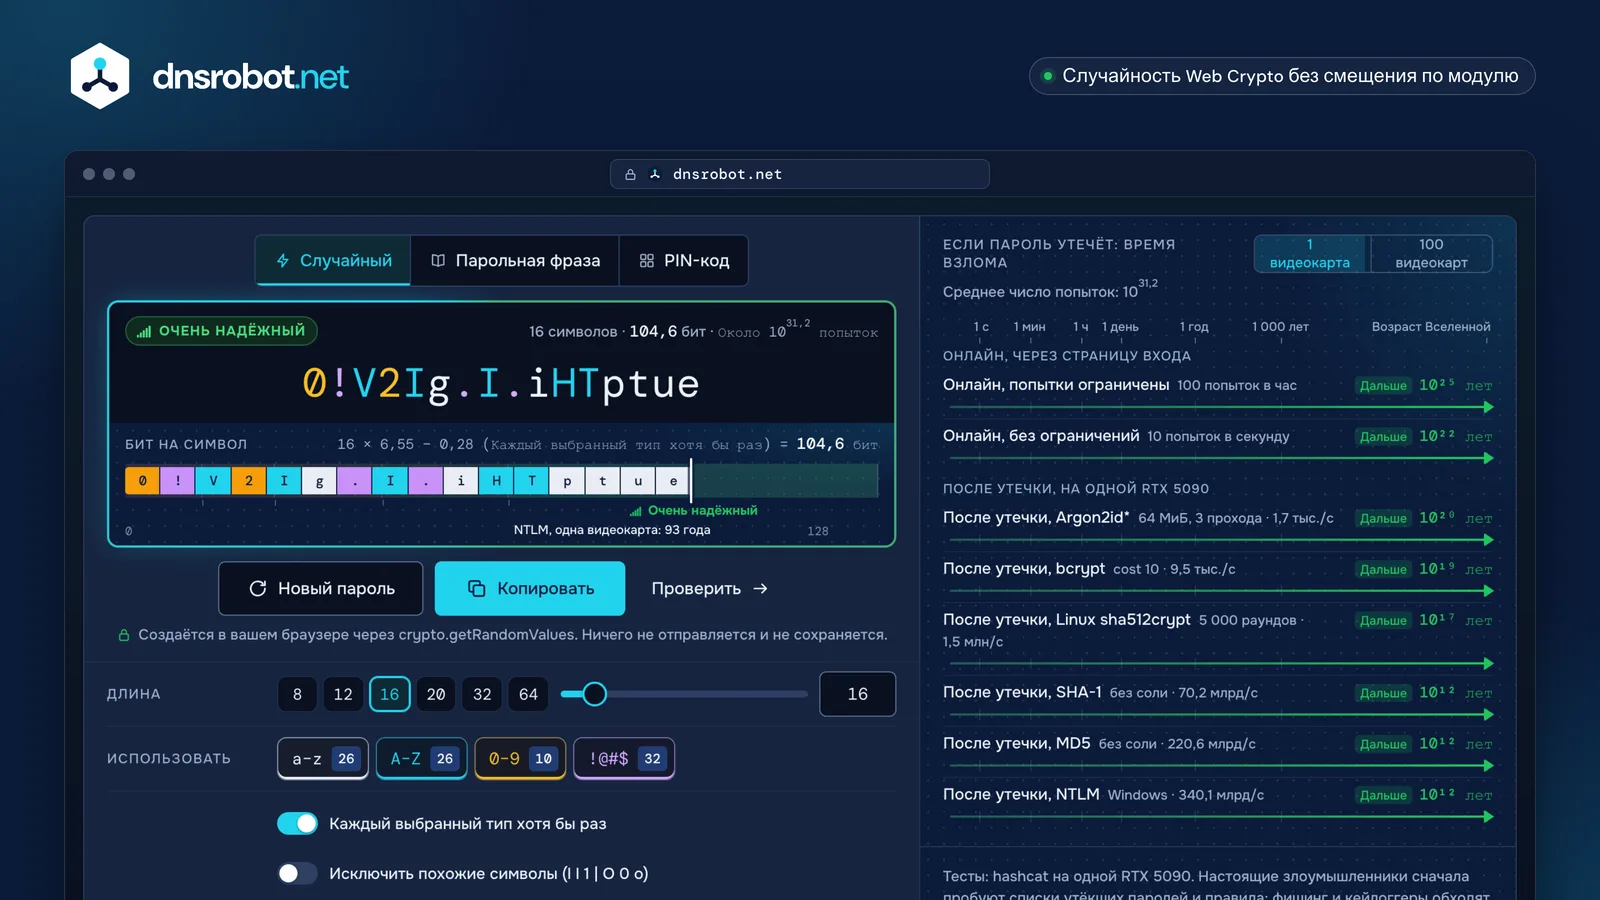Set length to 8
This screenshot has height=900, width=1600.
[x=297, y=694]
